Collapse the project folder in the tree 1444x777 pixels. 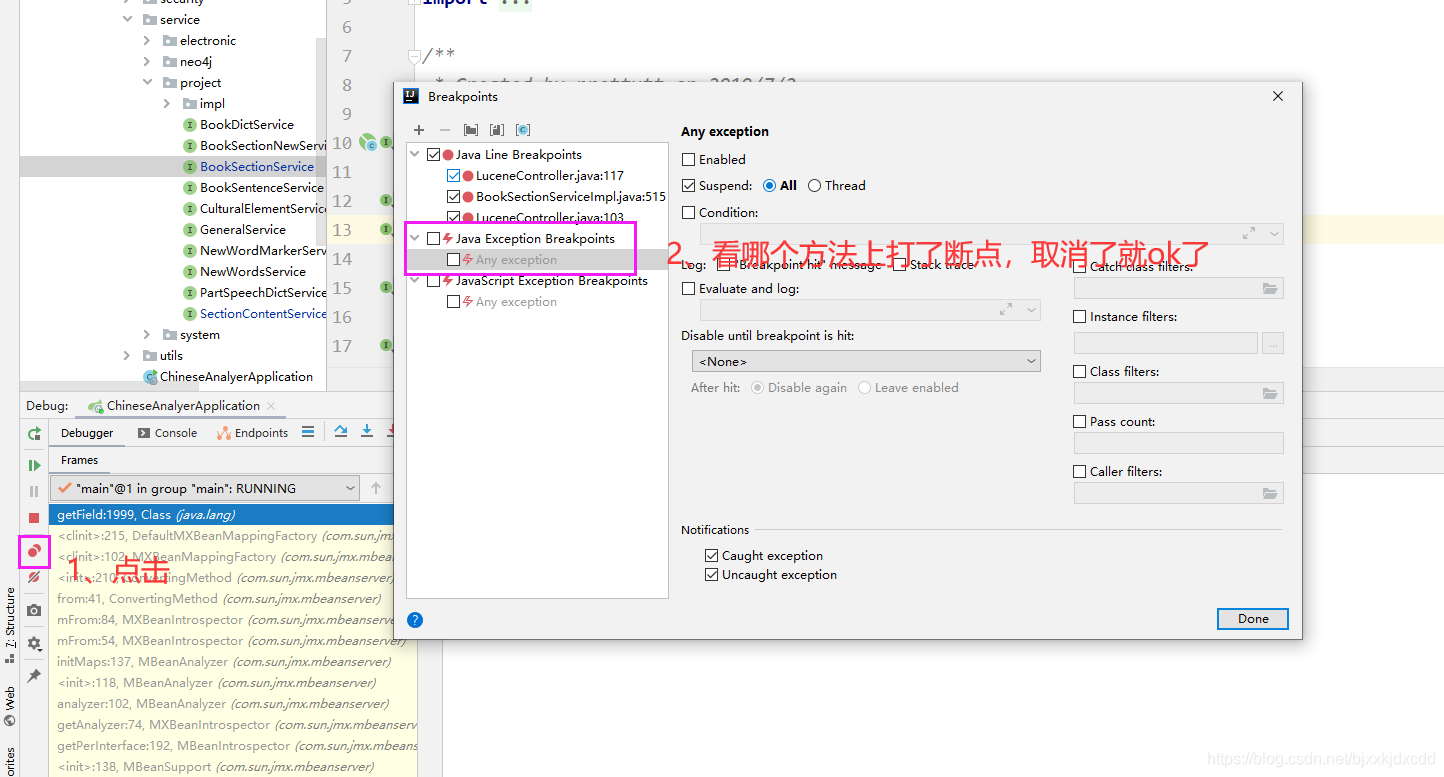[147, 82]
